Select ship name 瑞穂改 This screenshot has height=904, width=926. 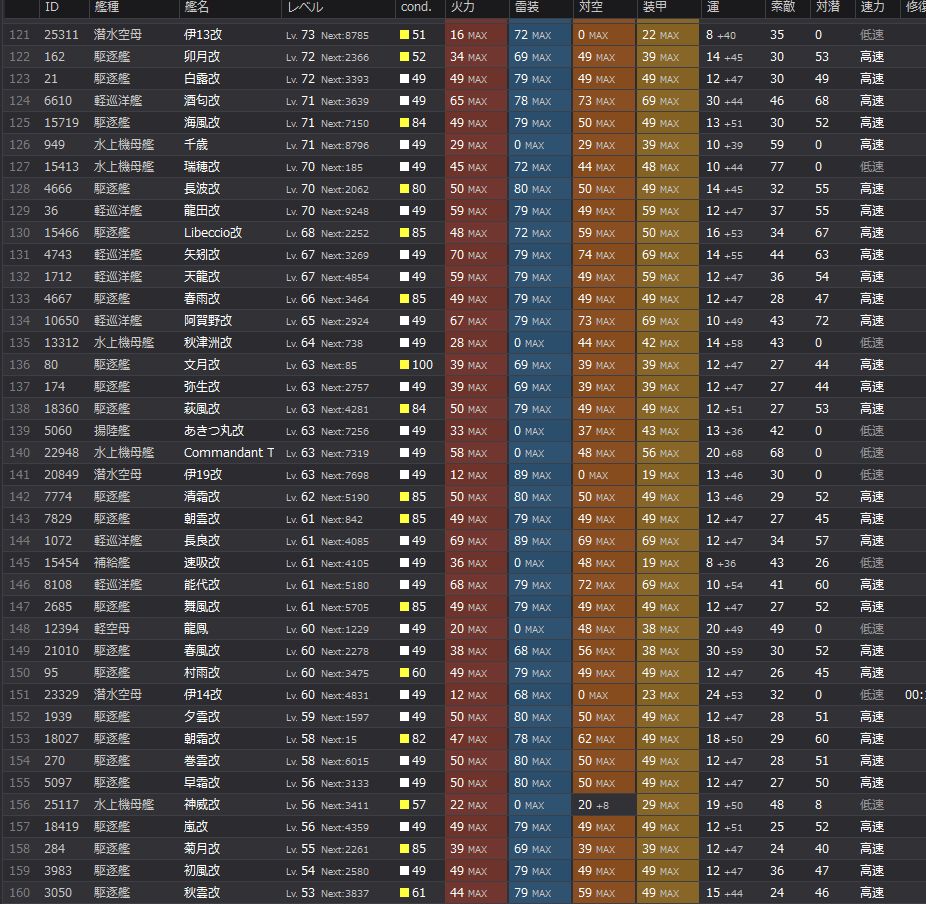202,167
